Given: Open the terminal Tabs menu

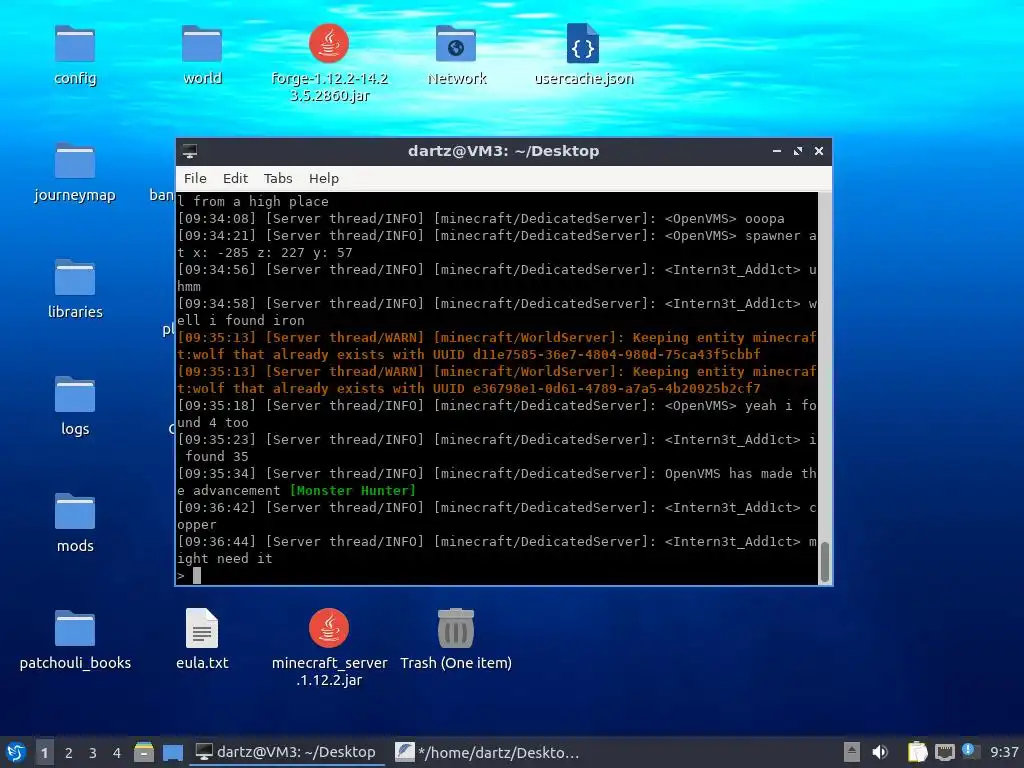Looking at the screenshot, I should 278,178.
